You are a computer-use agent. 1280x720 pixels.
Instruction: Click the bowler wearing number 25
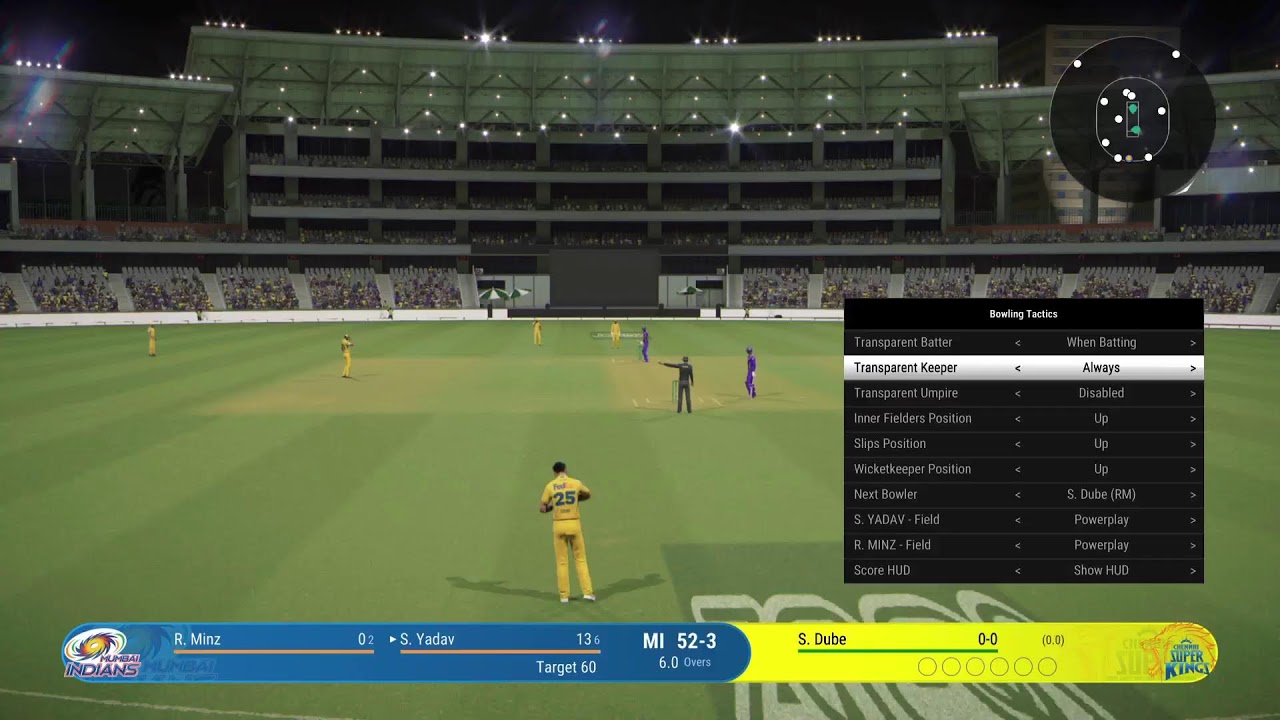point(567,532)
